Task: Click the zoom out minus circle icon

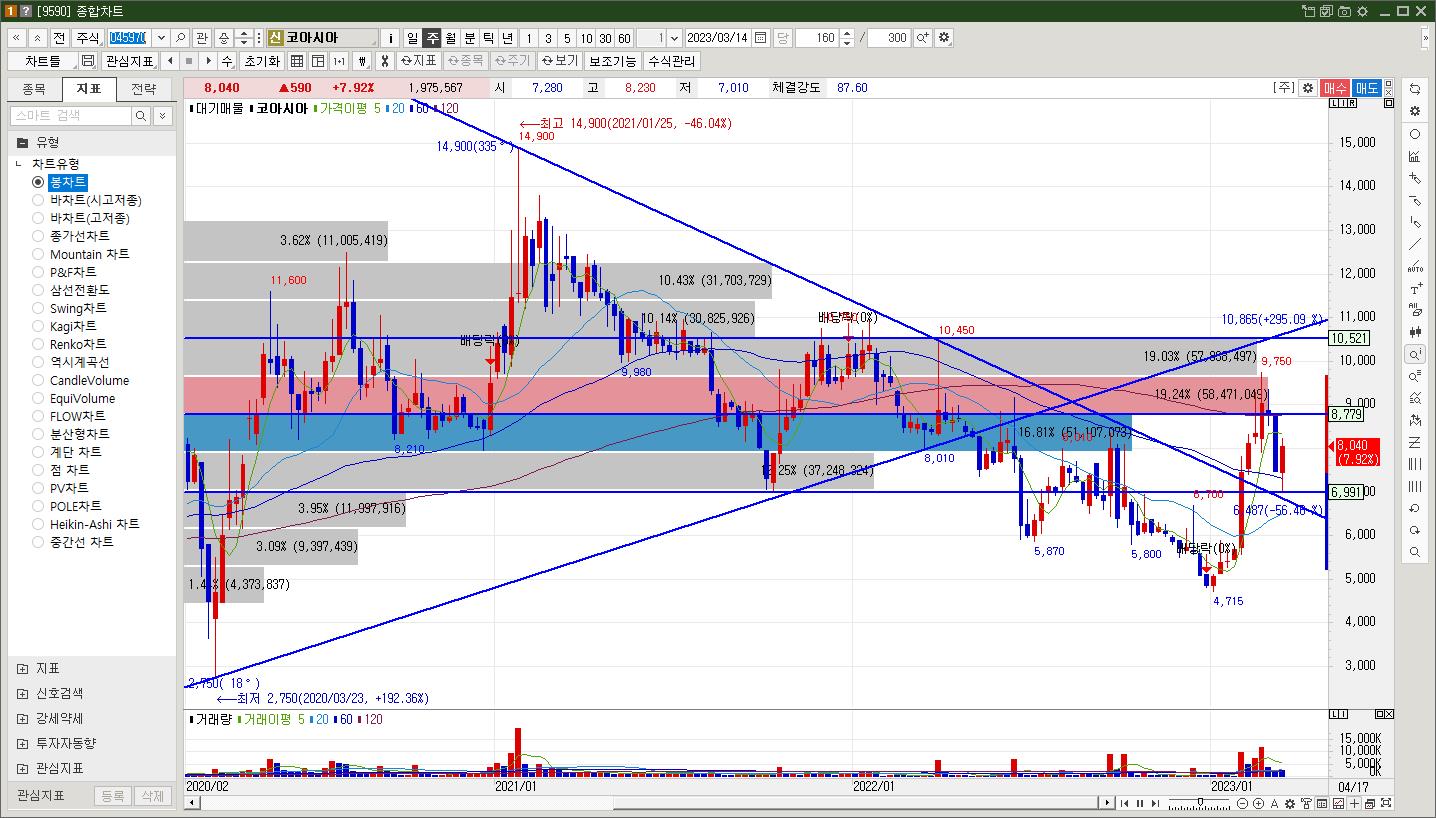Action: [1240, 803]
